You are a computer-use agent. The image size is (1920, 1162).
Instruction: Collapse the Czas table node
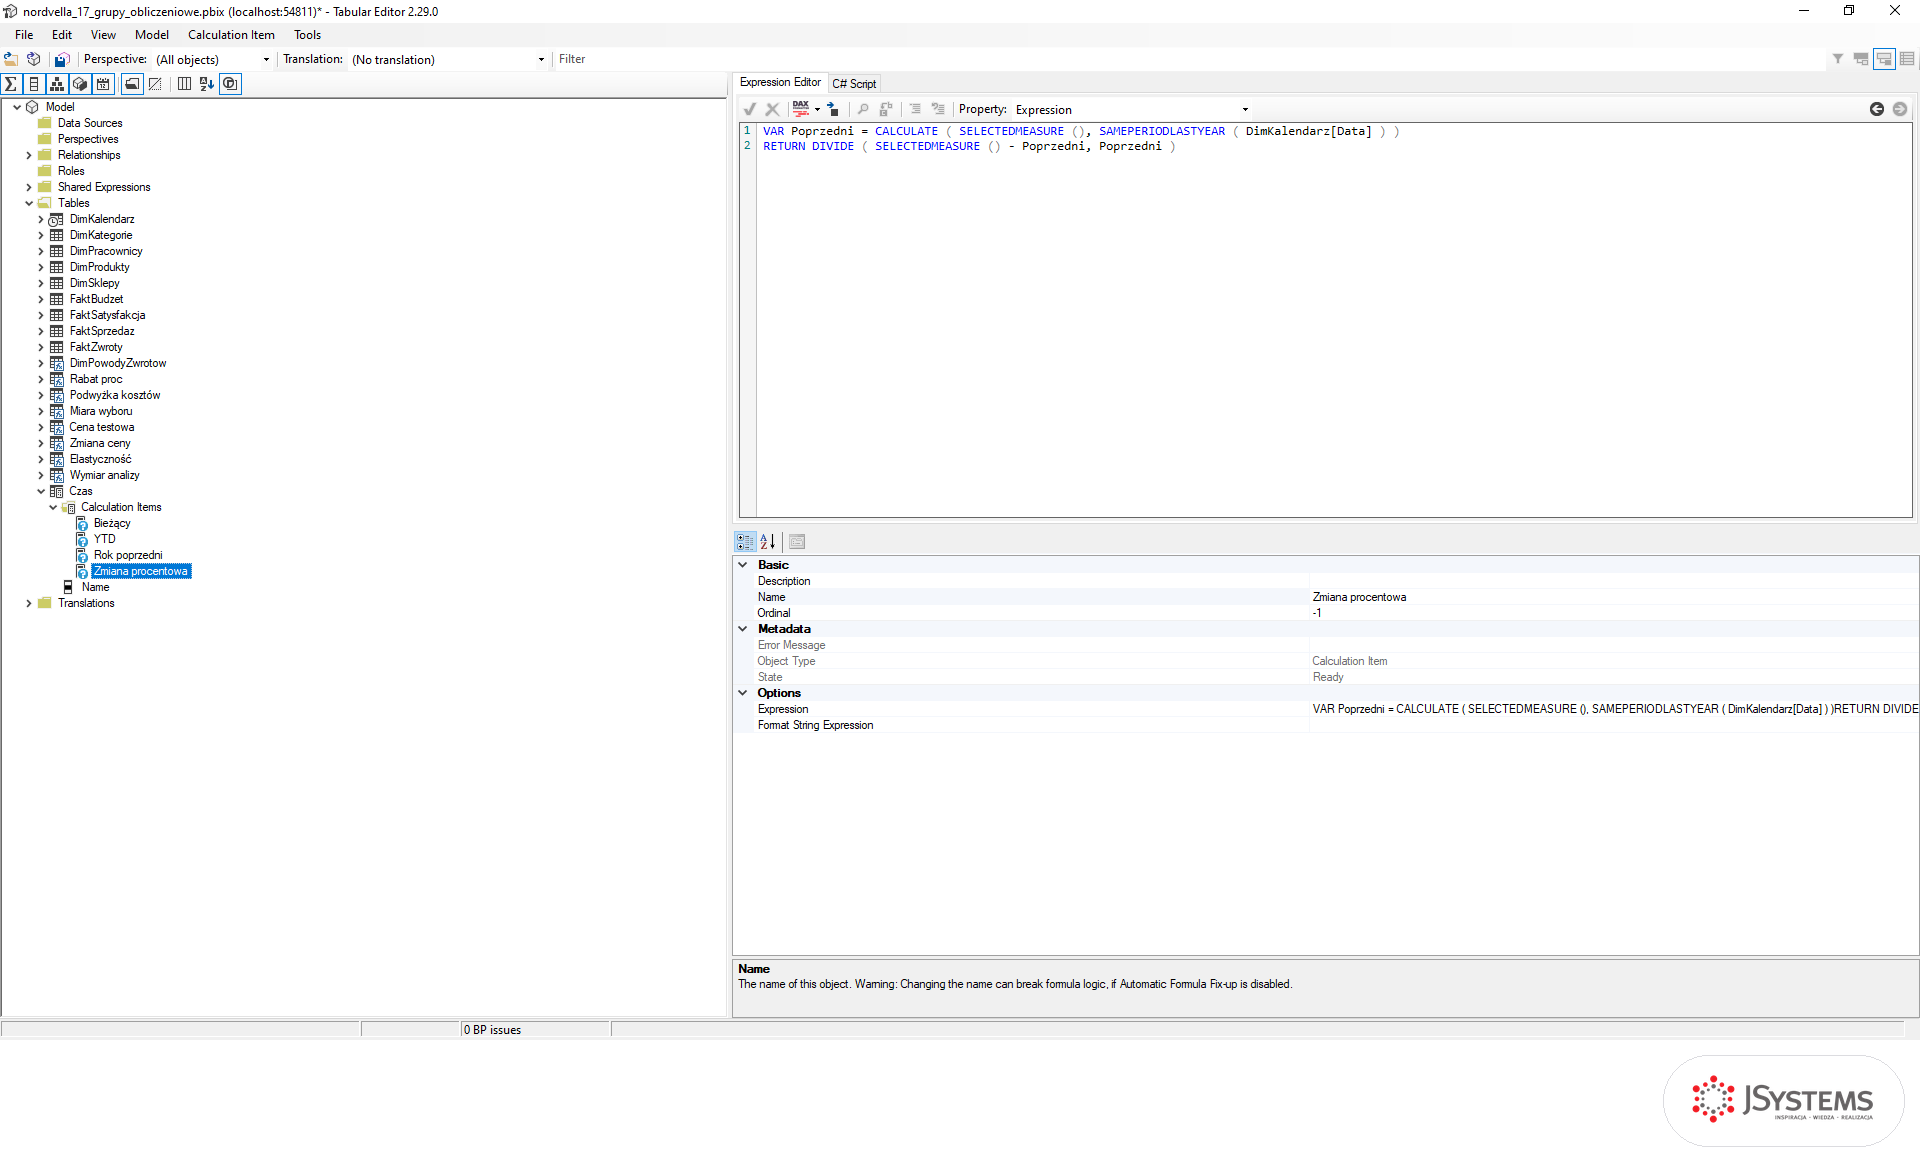41,491
